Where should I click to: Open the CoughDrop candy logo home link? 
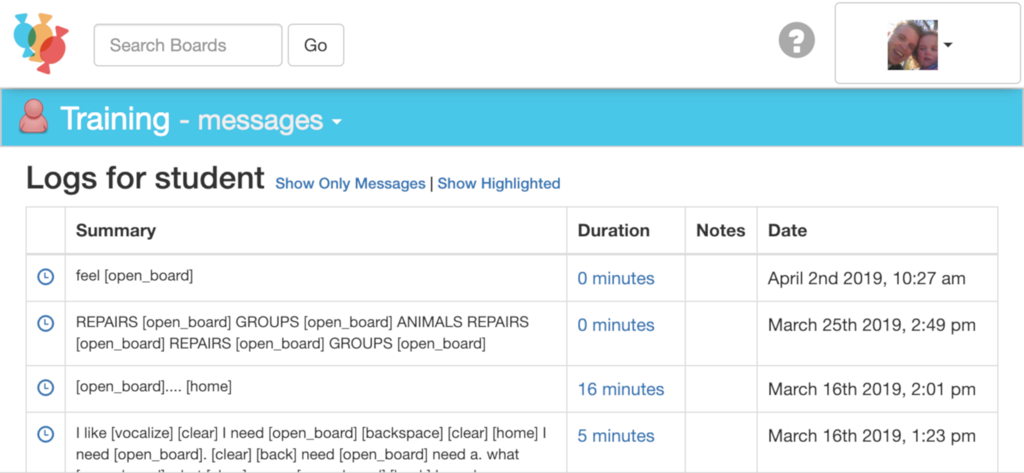point(41,44)
